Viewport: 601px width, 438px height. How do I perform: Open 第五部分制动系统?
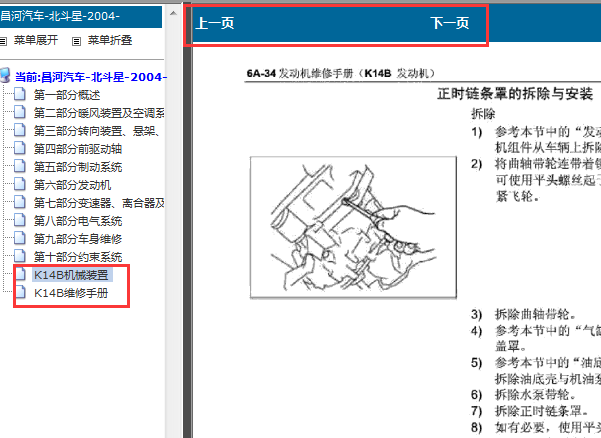tap(78, 167)
